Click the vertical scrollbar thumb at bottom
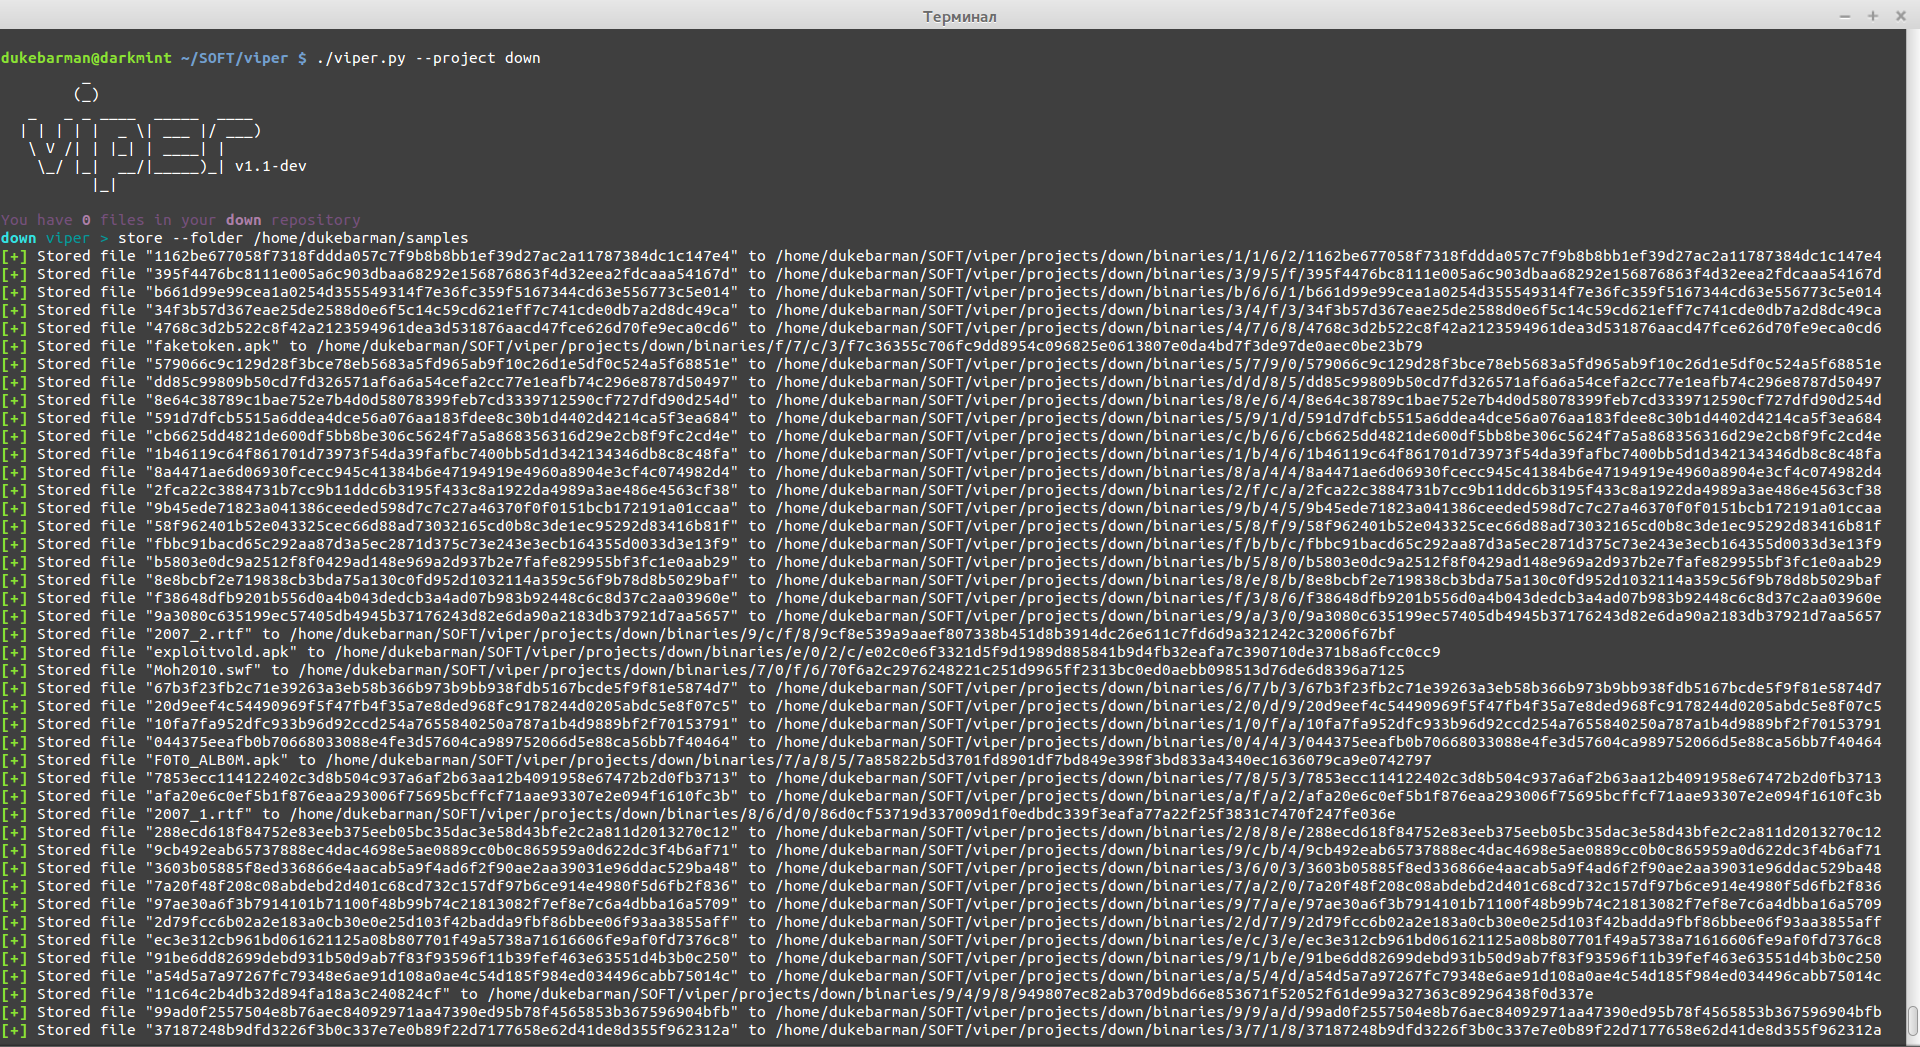The width and height of the screenshot is (1920, 1047). click(1912, 1022)
